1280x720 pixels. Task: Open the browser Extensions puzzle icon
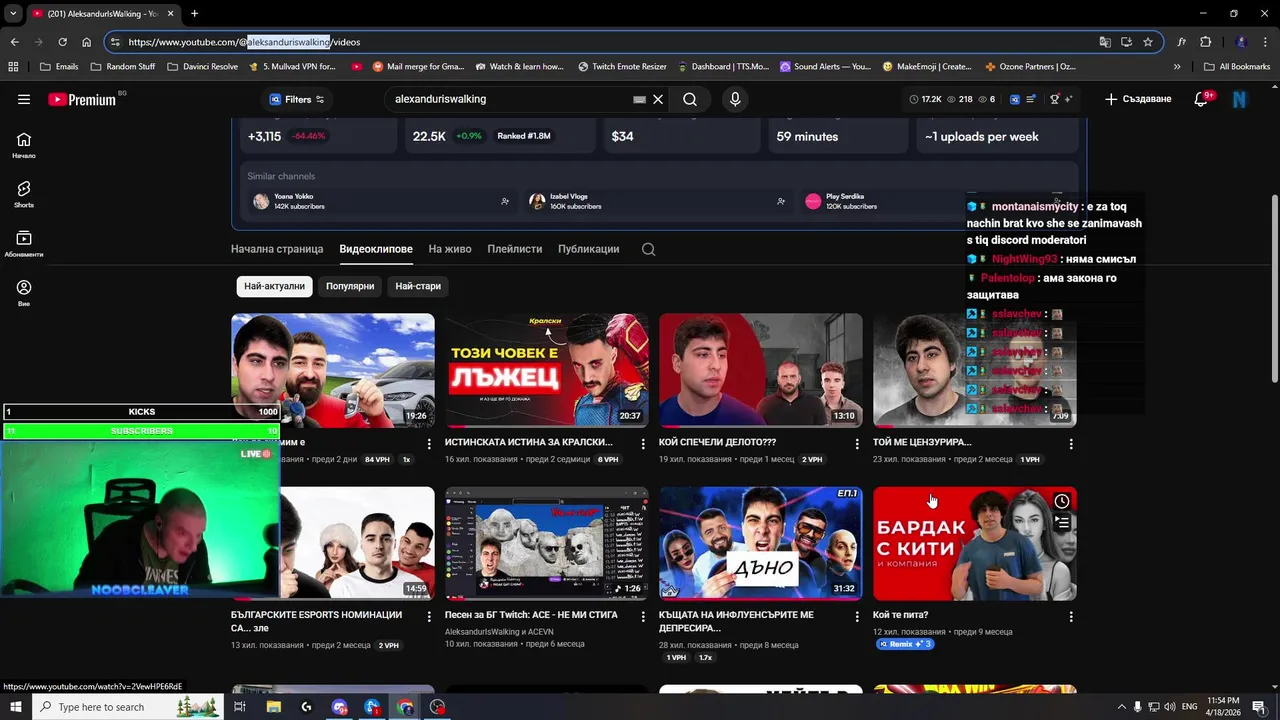click(x=1205, y=42)
